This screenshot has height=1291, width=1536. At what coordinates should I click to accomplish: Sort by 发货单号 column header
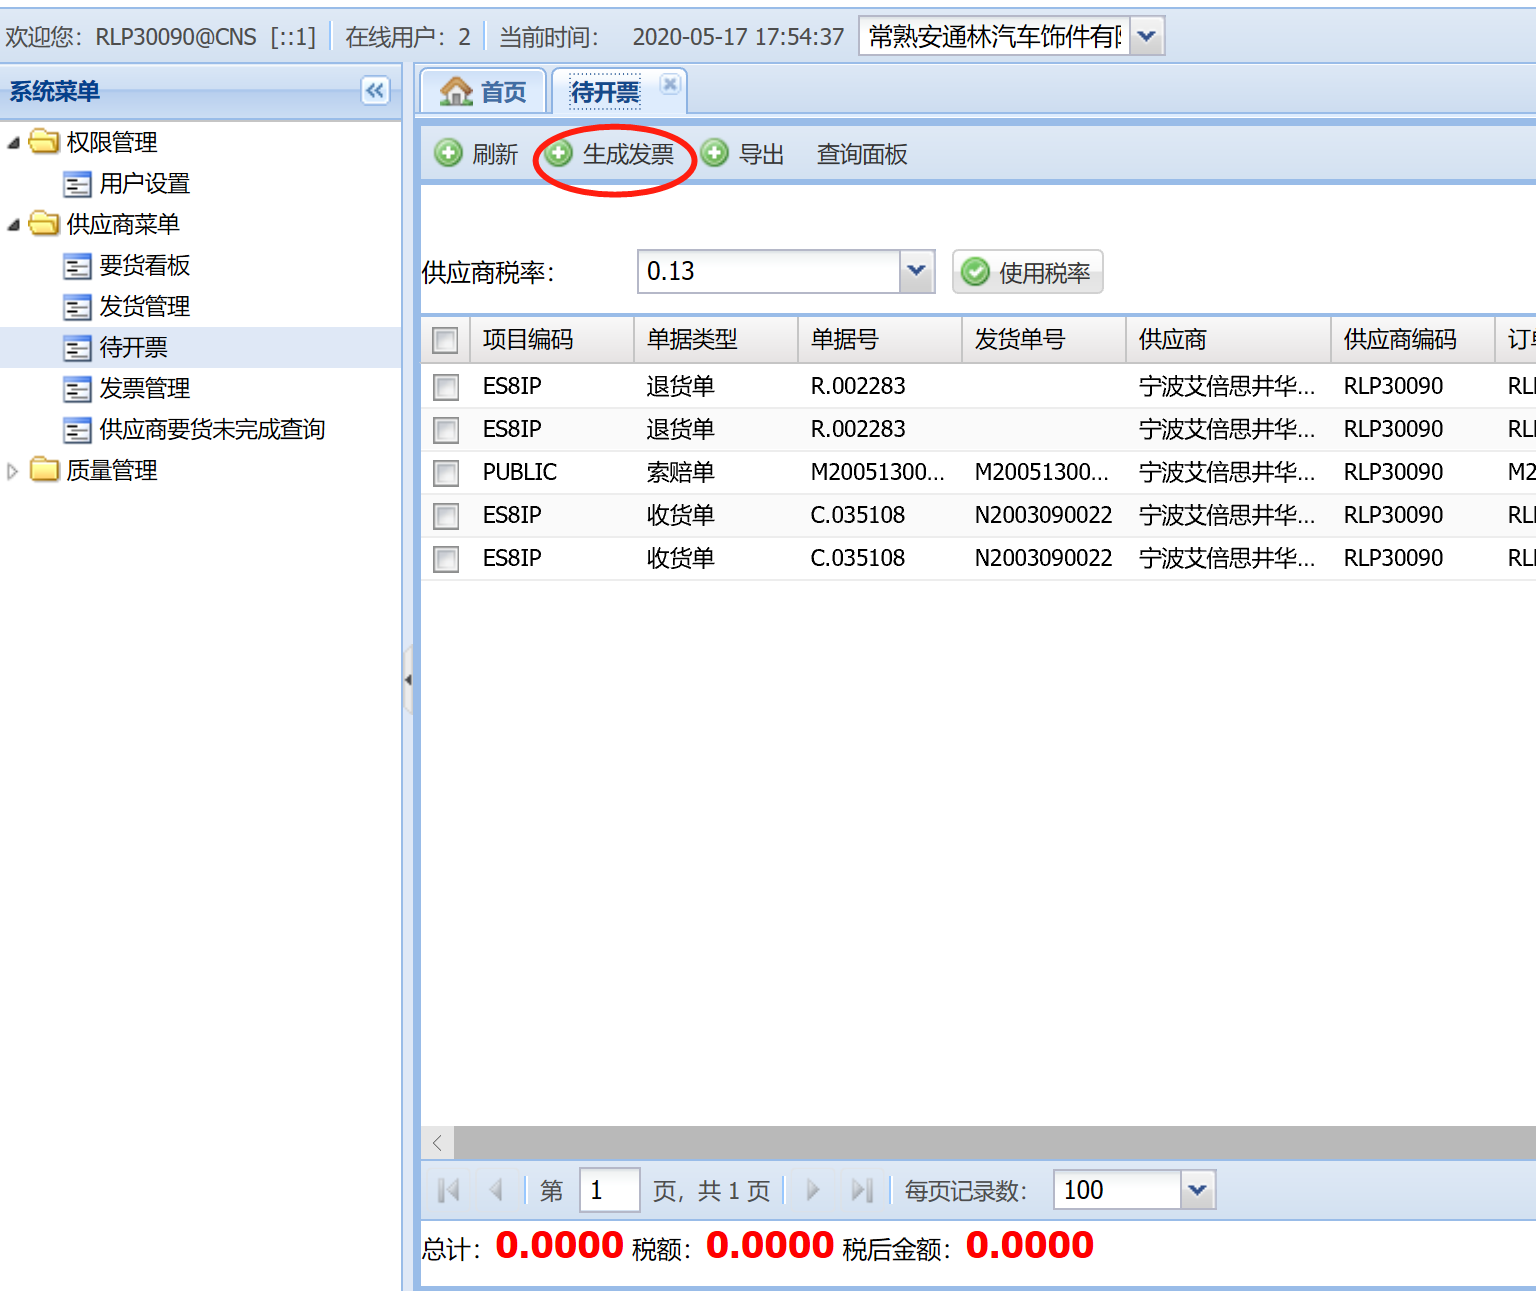click(x=1044, y=340)
